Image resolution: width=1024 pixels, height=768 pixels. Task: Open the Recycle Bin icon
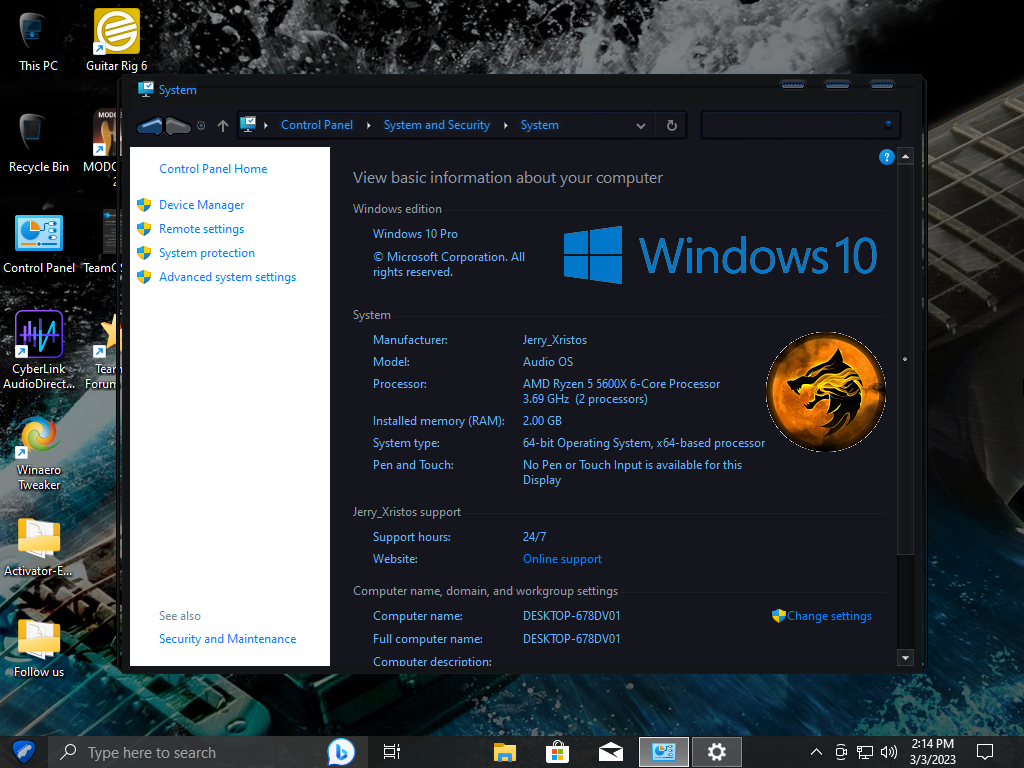coord(39,143)
